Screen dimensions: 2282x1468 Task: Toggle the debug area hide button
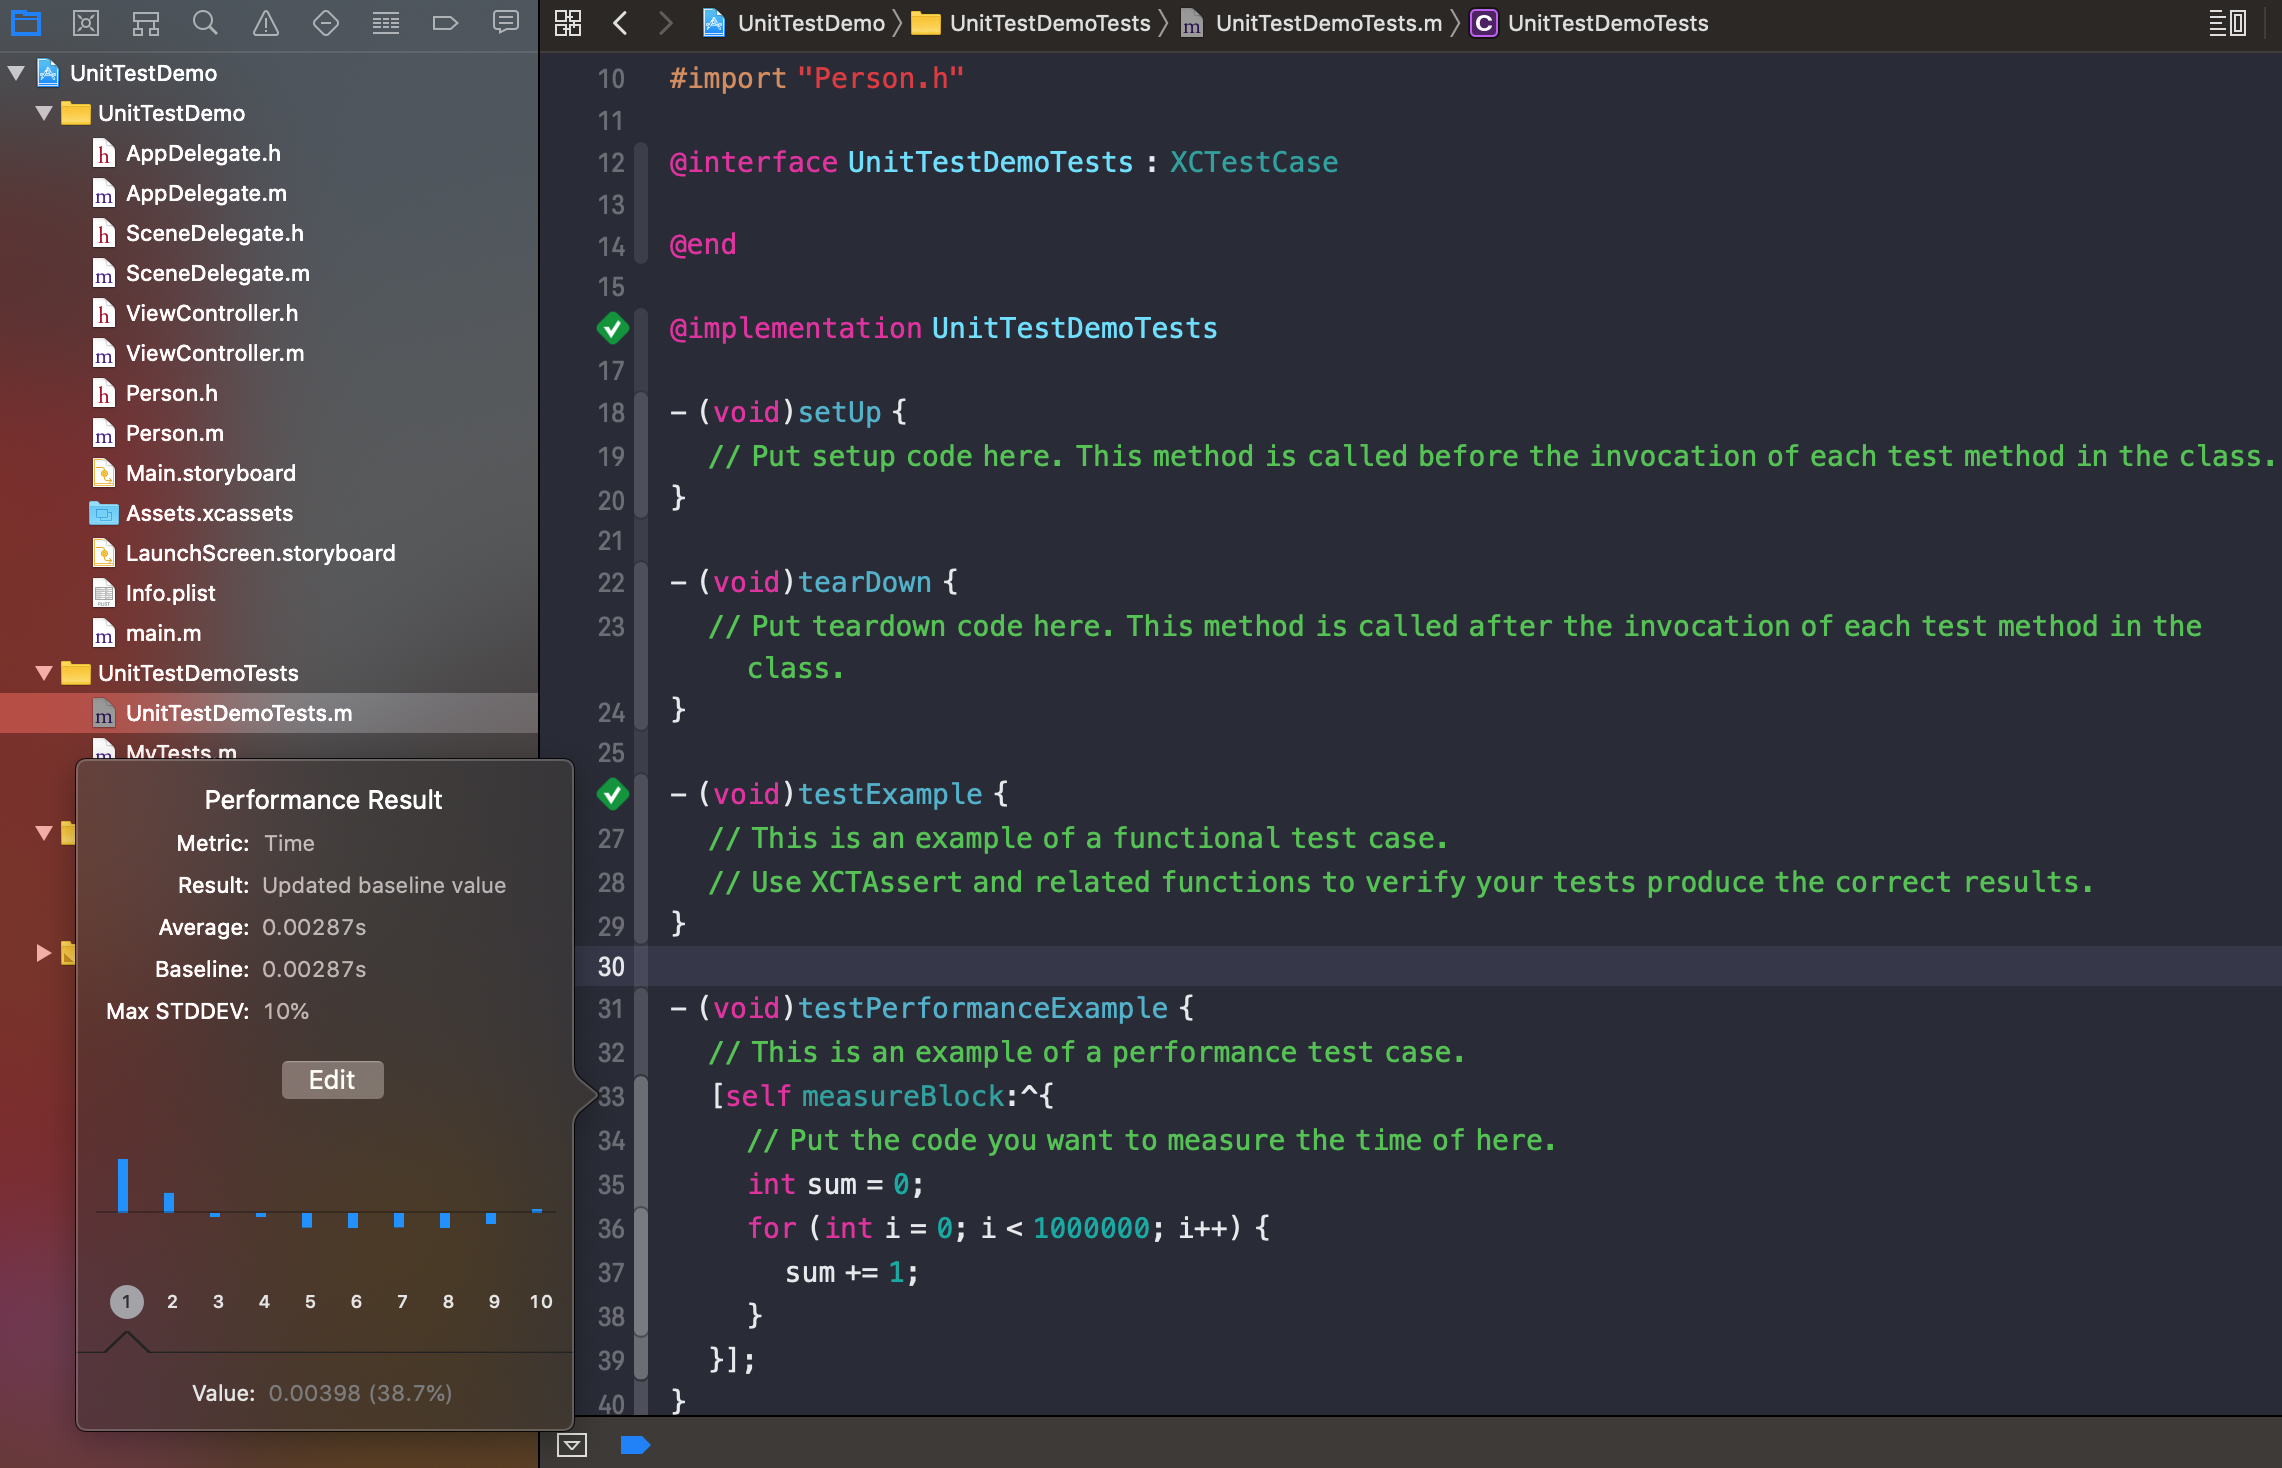(x=572, y=1444)
